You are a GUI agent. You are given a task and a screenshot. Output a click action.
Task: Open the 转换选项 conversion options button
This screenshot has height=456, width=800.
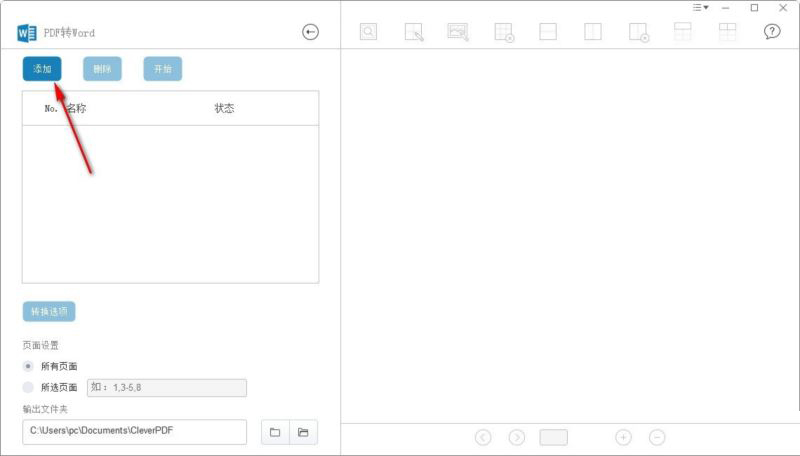(x=49, y=312)
